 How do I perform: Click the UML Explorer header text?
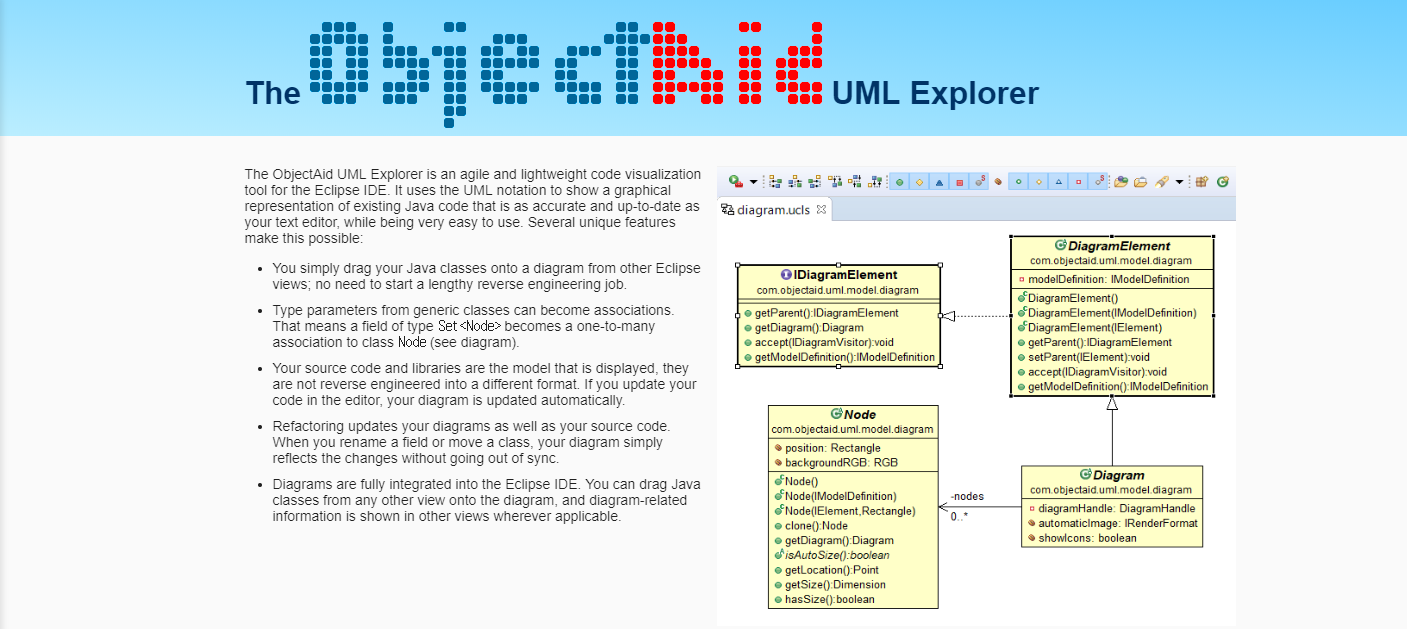click(935, 94)
